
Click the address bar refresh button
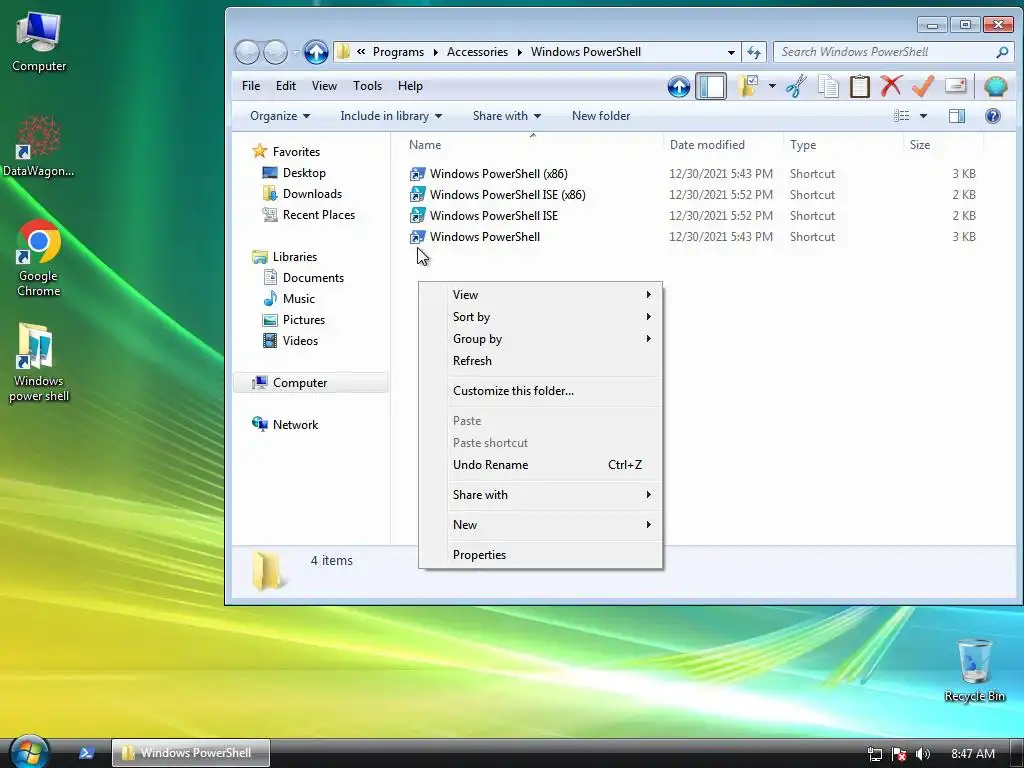(x=754, y=52)
